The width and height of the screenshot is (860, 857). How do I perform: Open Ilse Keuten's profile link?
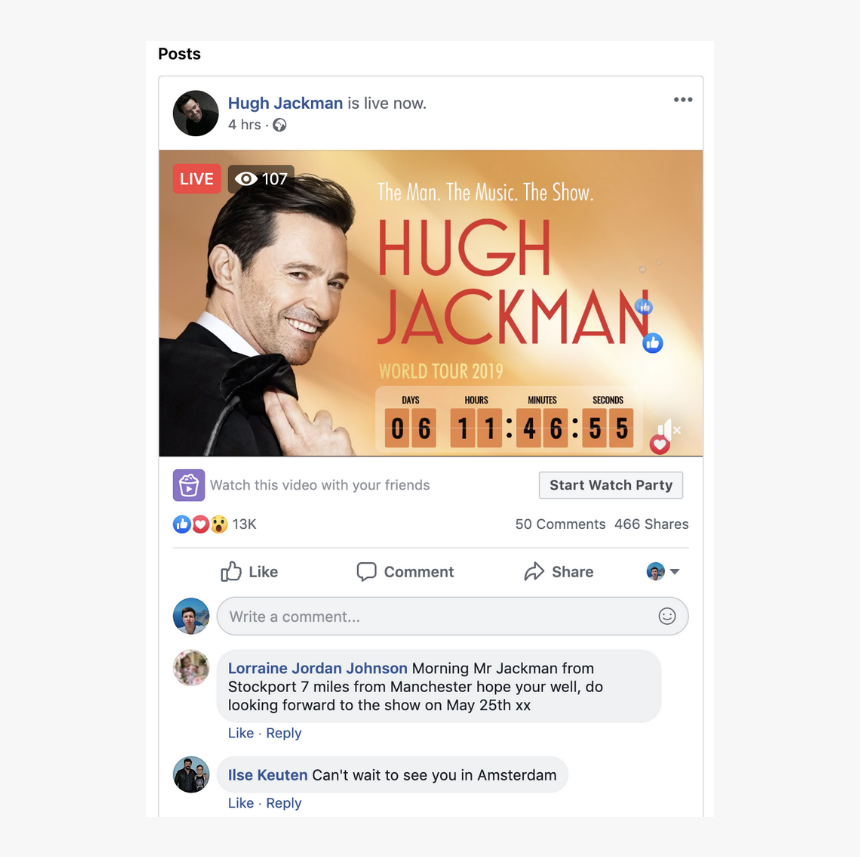coord(268,775)
